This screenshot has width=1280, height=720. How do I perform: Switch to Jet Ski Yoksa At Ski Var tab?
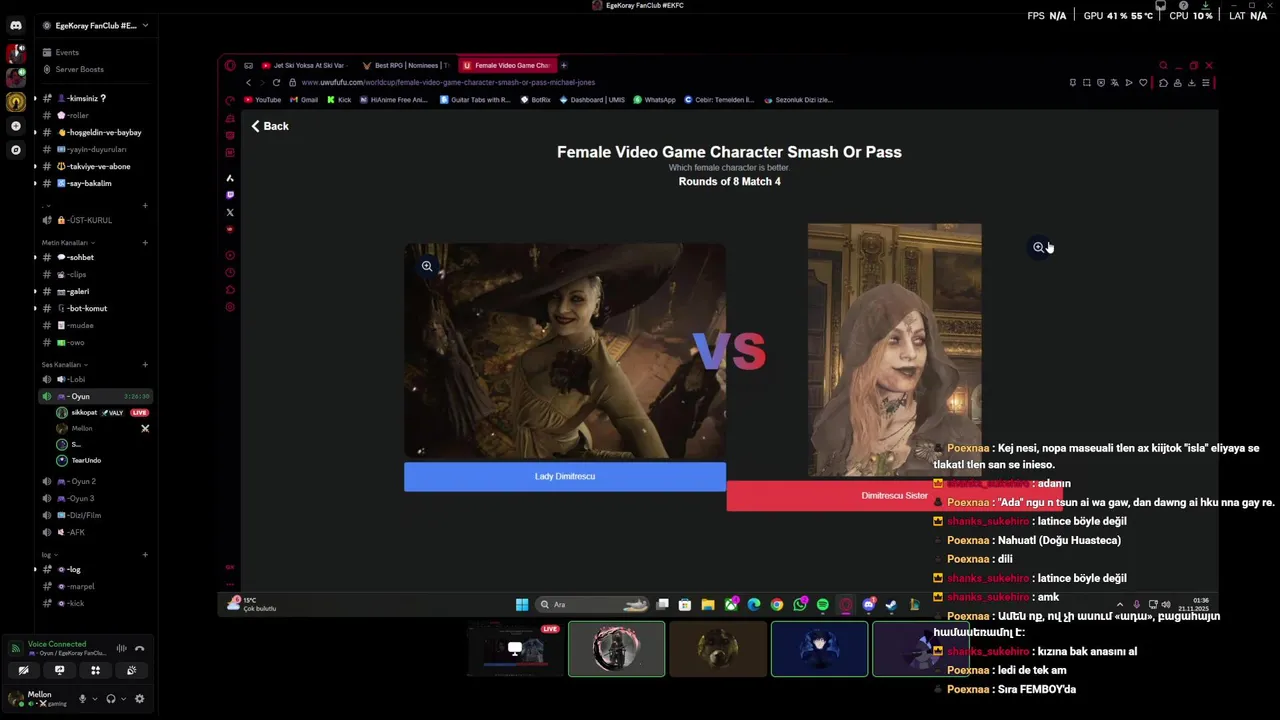coord(304,65)
